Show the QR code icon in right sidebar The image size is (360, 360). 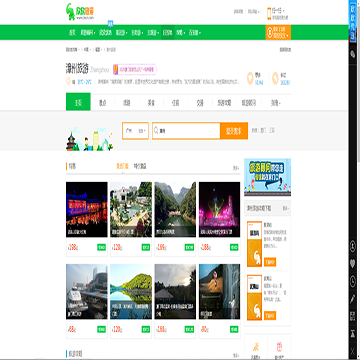[x=353, y=316]
